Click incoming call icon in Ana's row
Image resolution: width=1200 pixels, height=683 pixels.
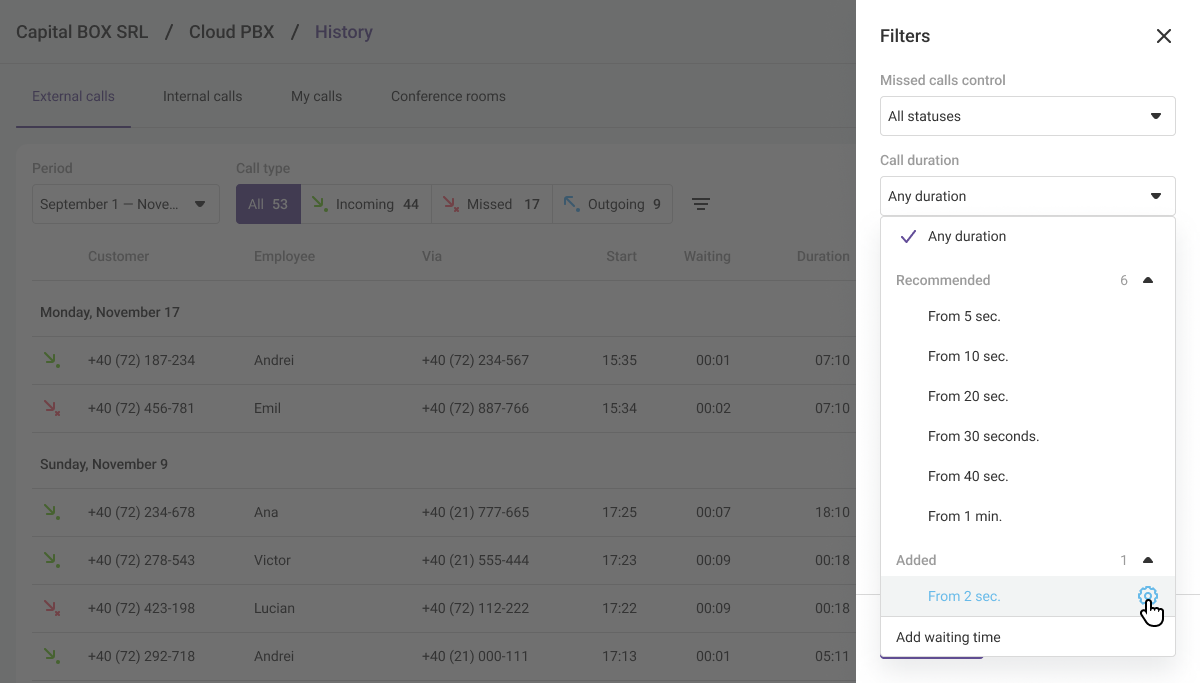pyautogui.click(x=51, y=512)
